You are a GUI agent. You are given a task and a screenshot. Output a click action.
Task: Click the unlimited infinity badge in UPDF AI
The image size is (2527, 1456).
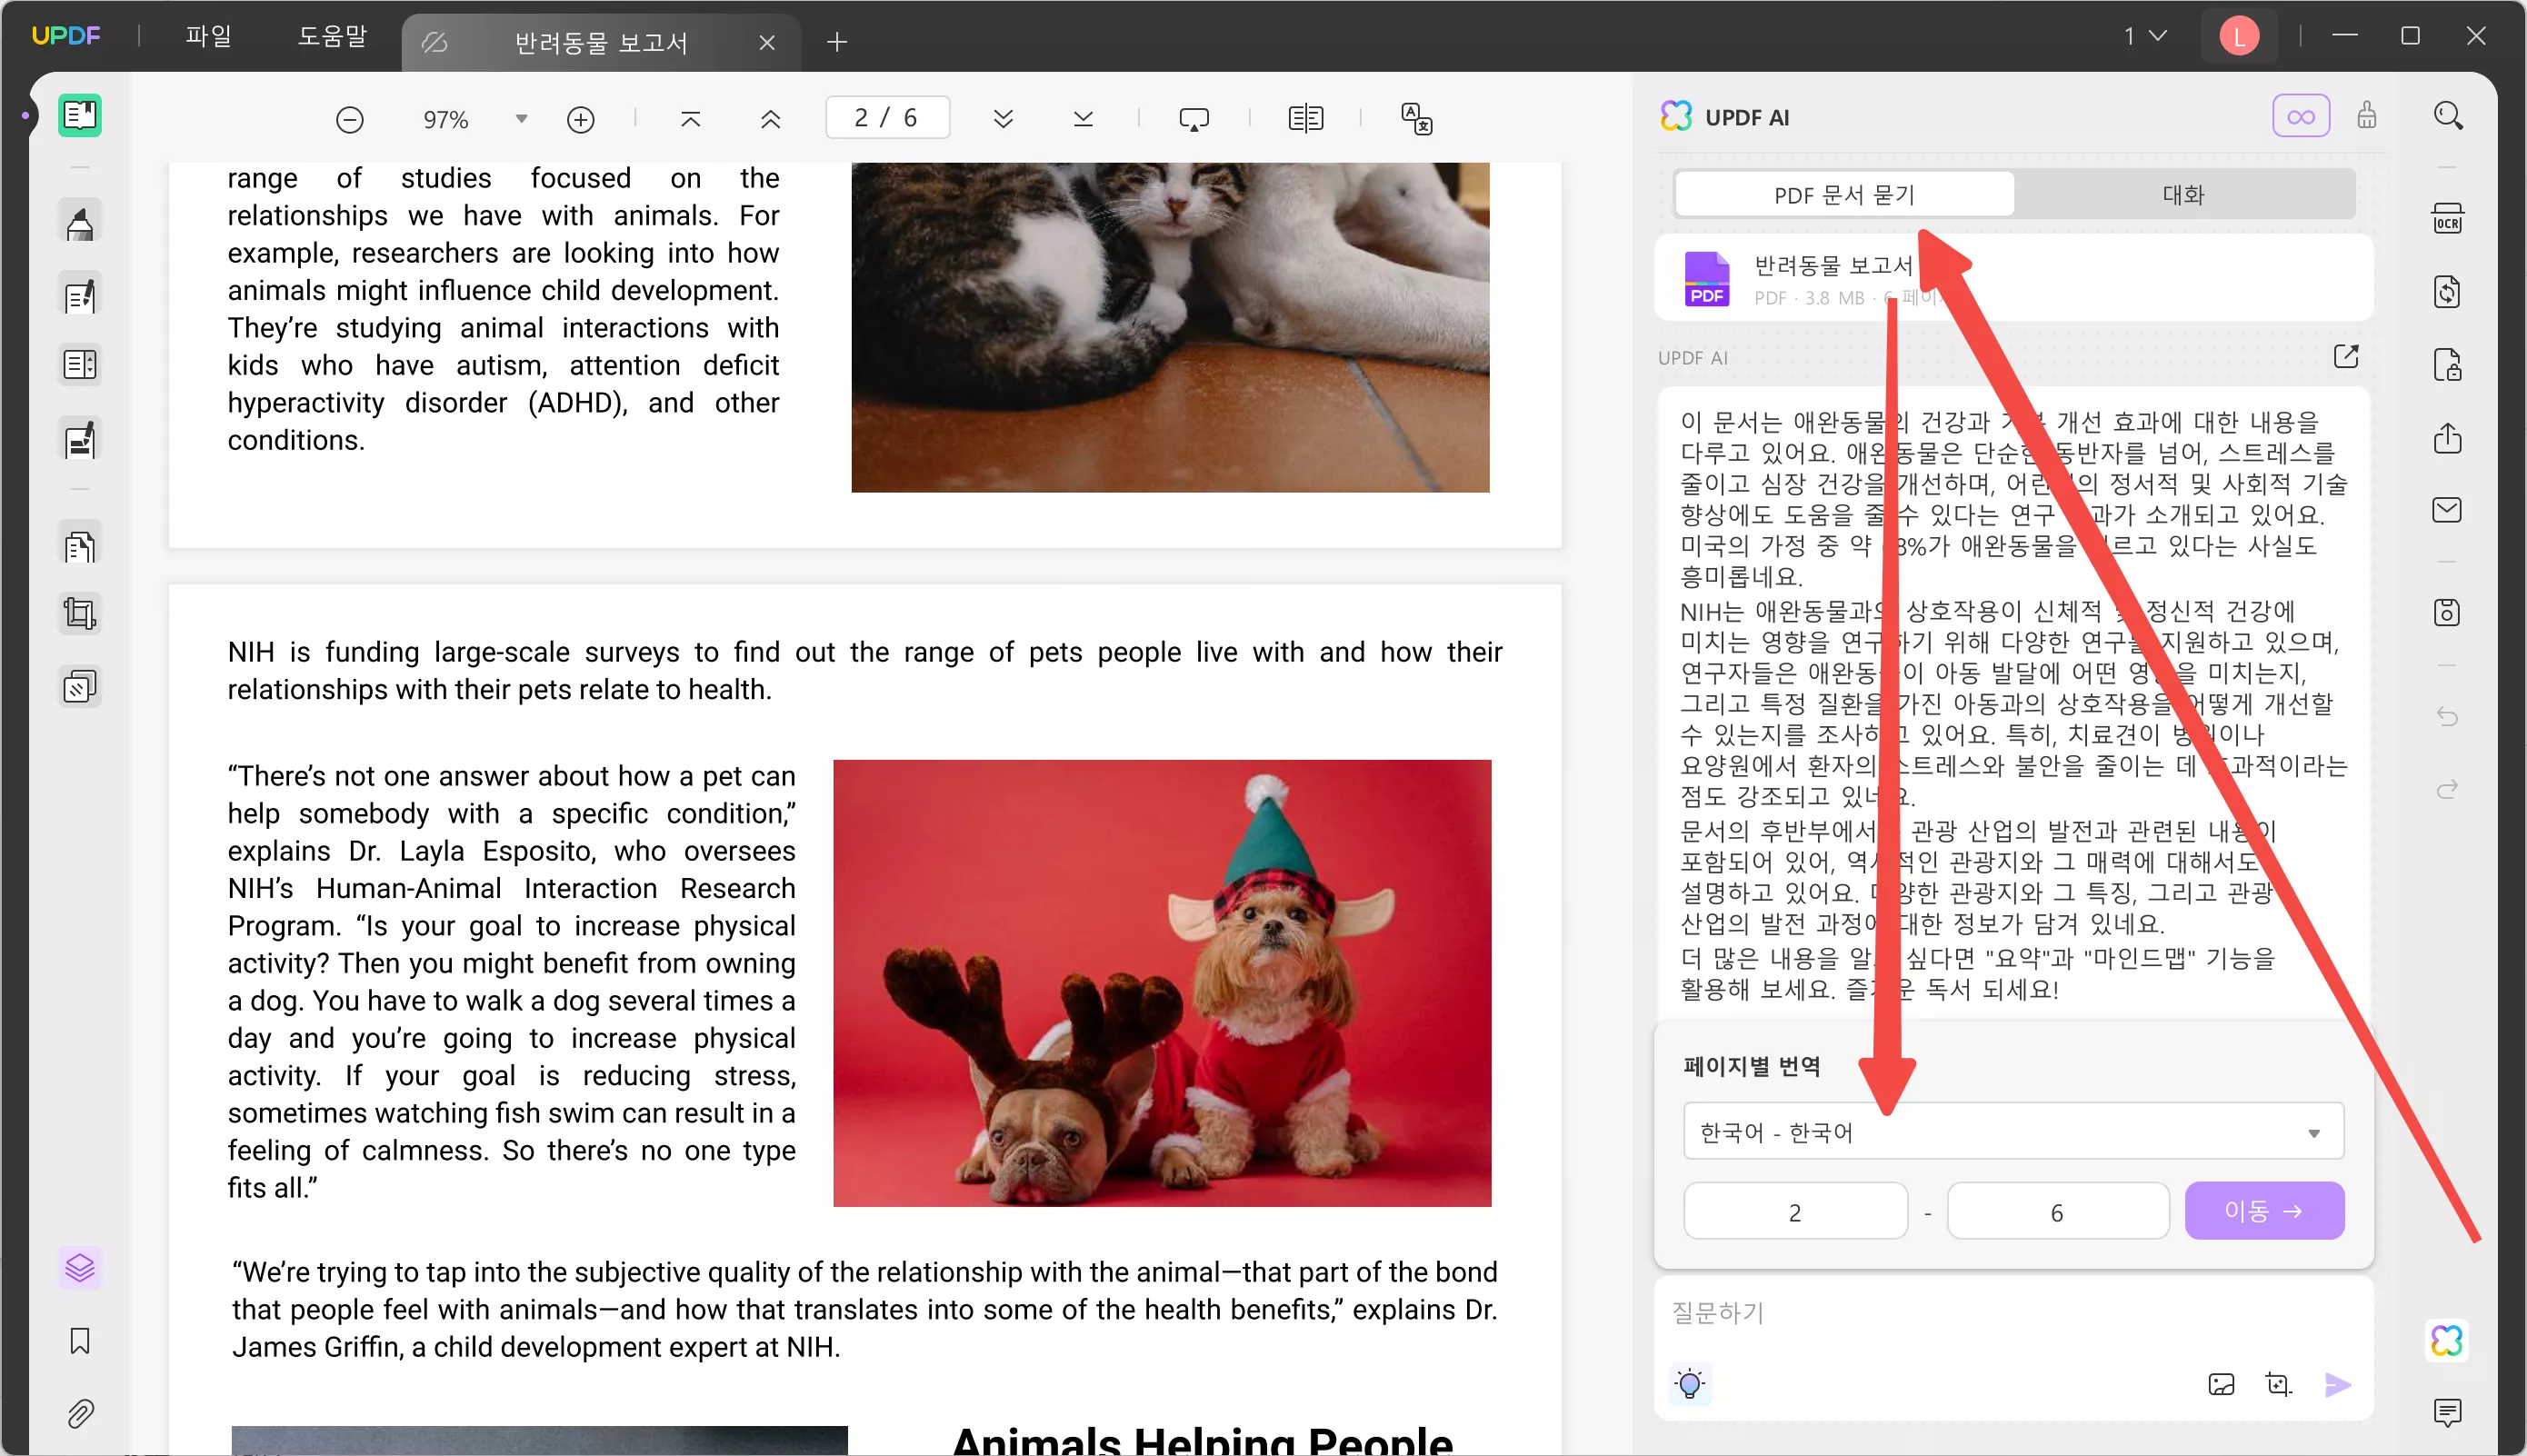pos(2301,116)
